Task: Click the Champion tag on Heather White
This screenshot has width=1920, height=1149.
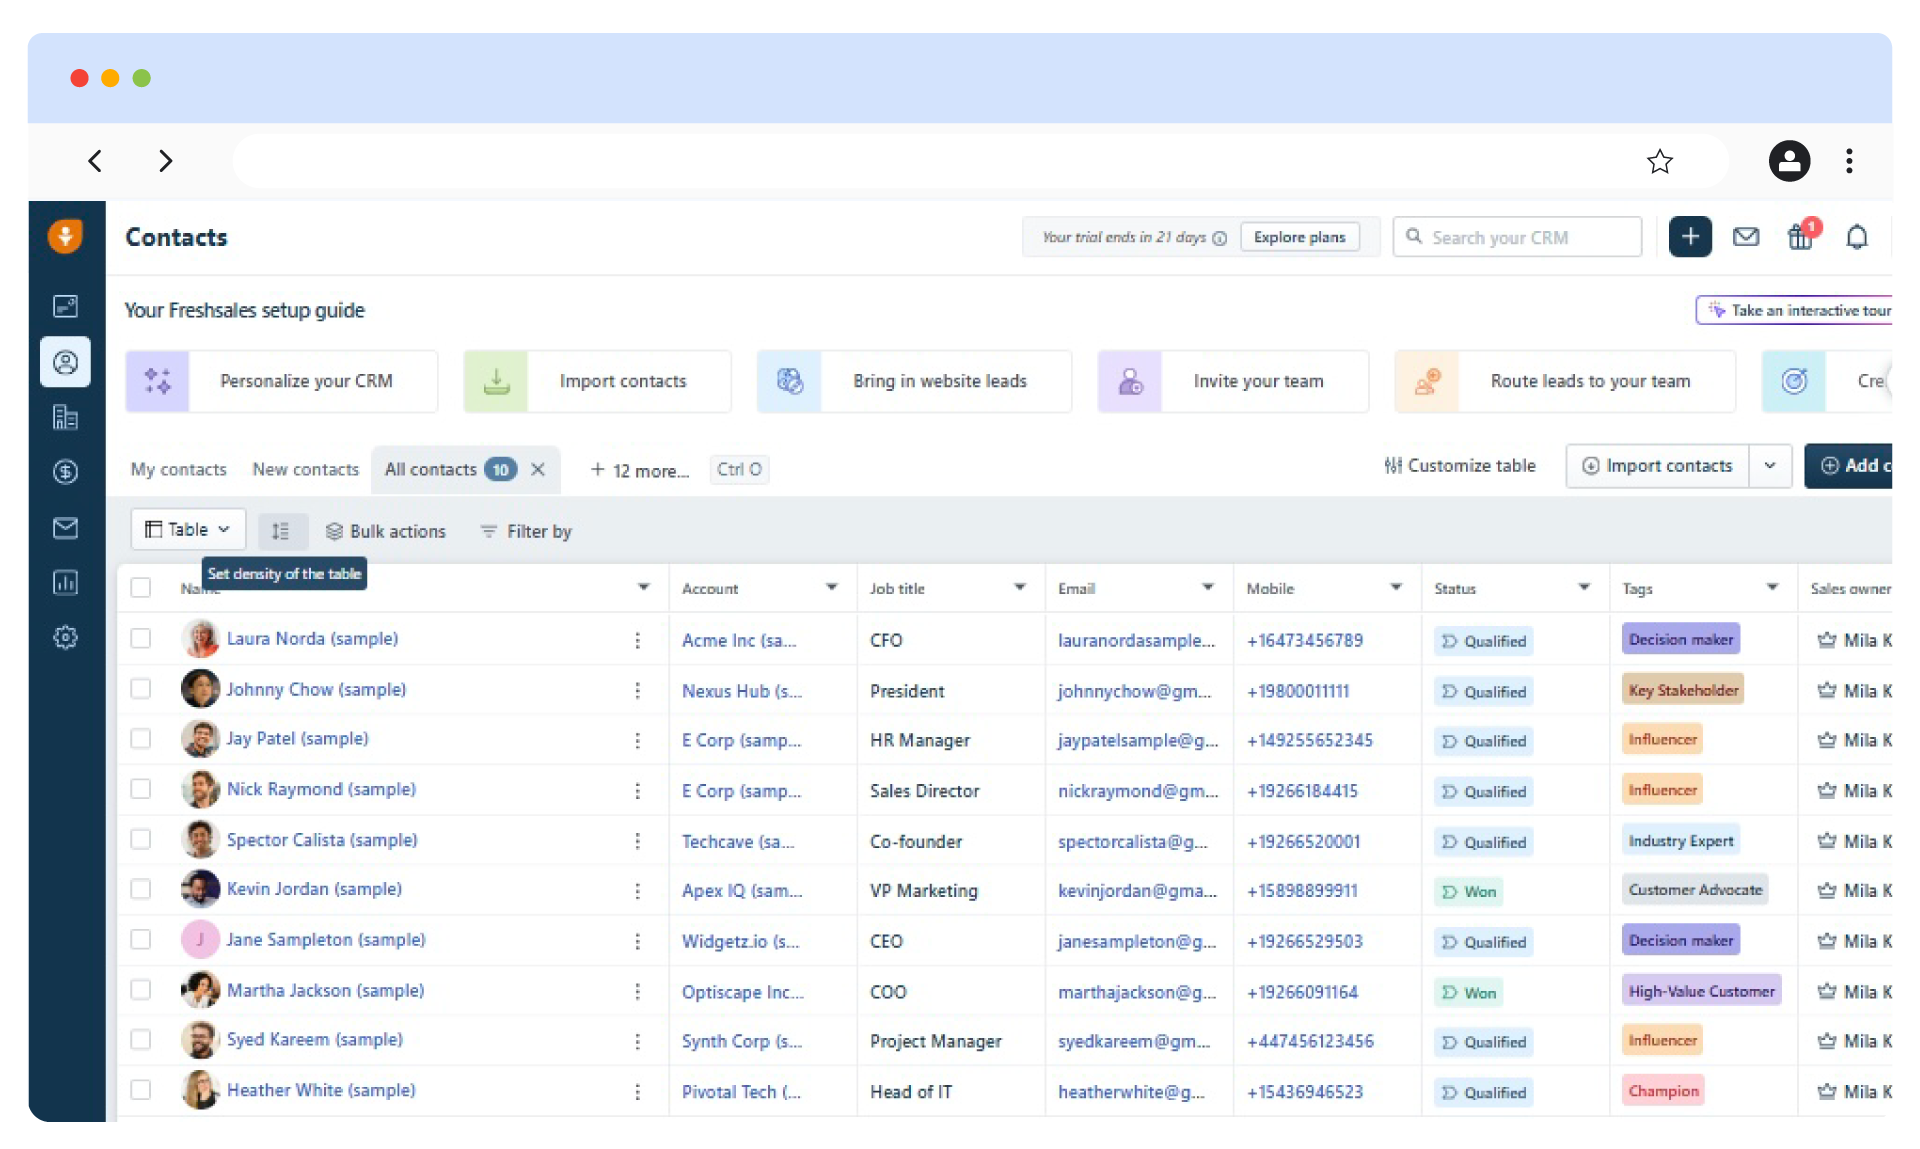Action: (1662, 1091)
